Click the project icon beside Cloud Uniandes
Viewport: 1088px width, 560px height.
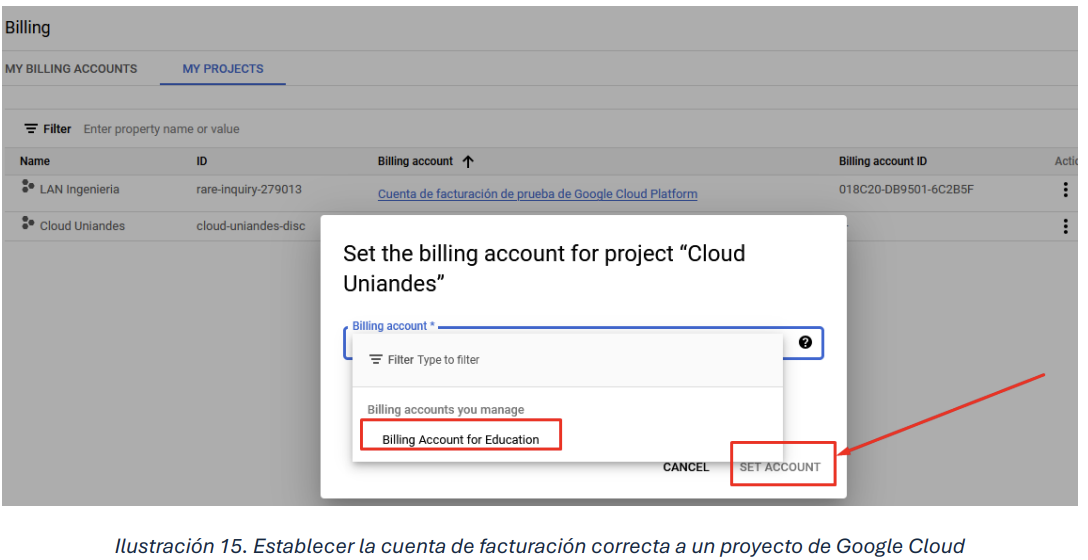(28, 223)
